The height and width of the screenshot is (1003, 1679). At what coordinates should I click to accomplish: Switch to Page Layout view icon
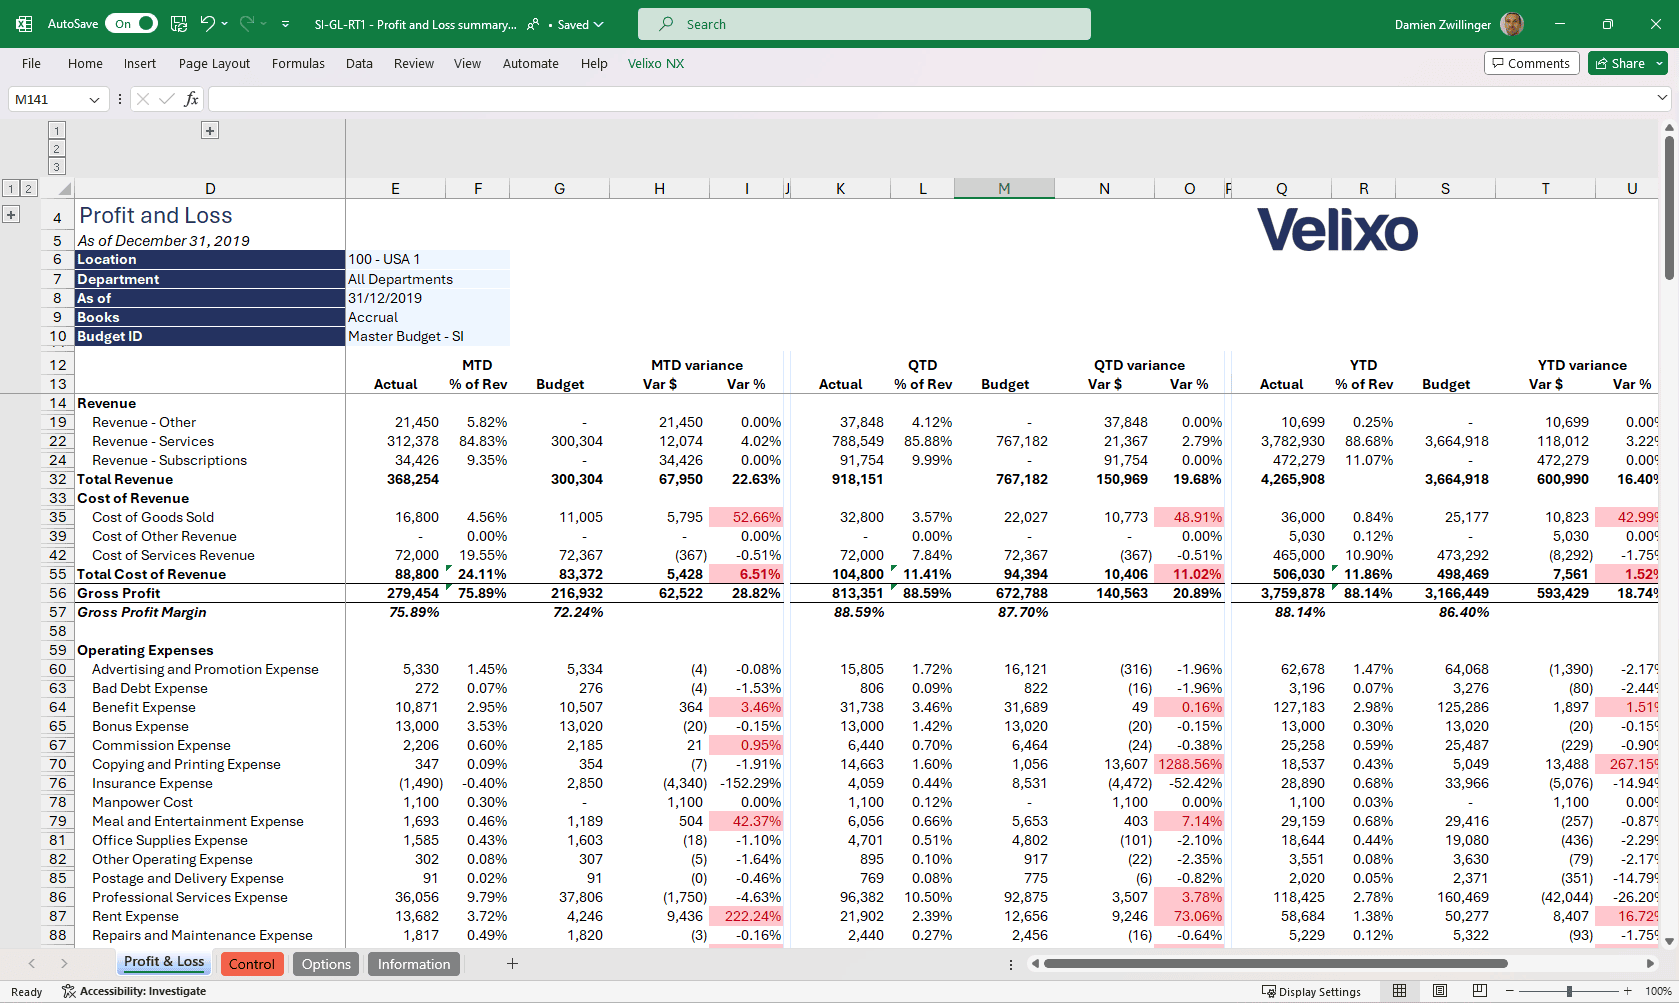click(x=1440, y=991)
